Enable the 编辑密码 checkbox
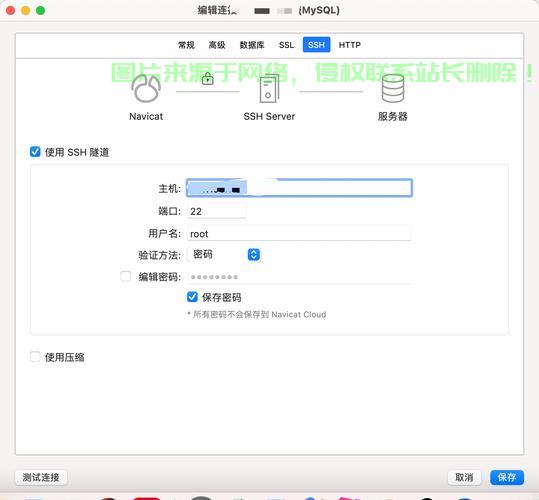 coord(125,276)
